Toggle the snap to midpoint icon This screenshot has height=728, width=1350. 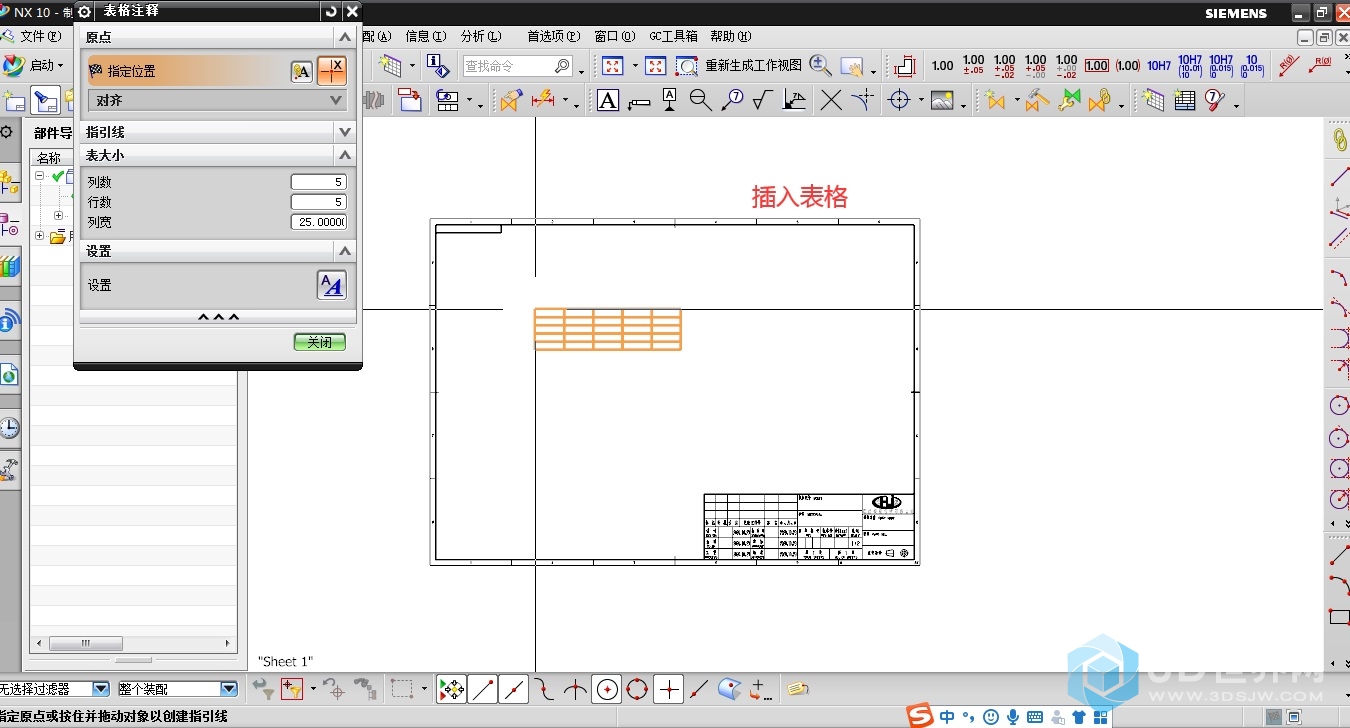pyautogui.click(x=514, y=689)
